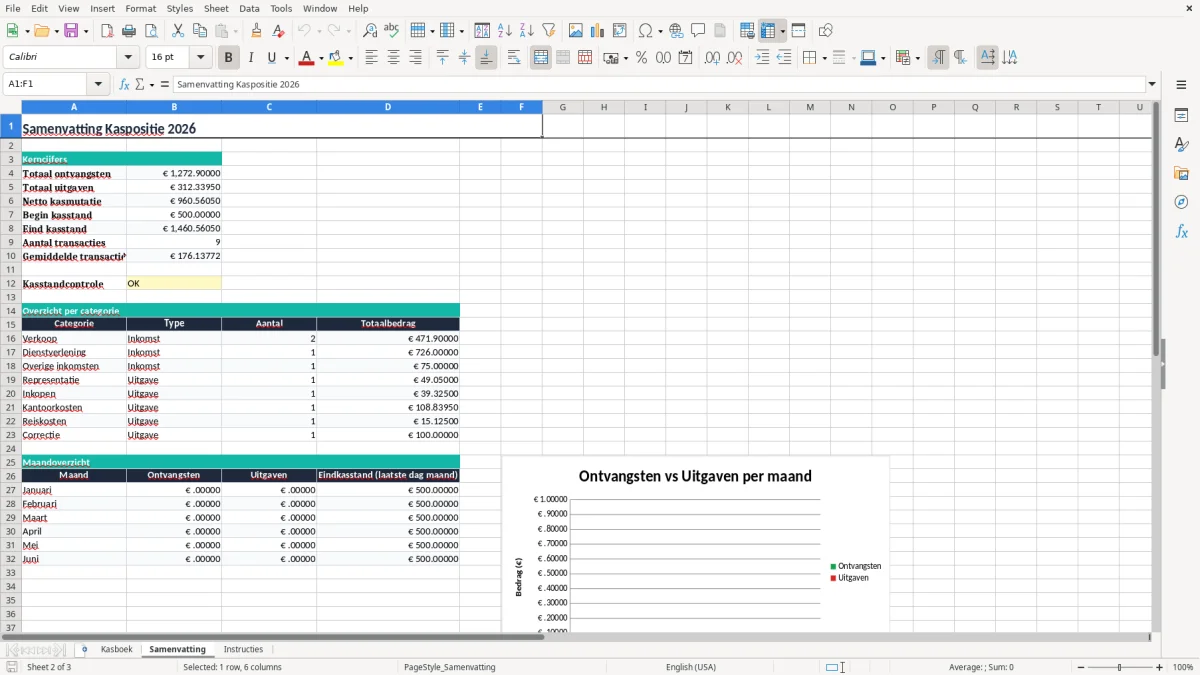Image resolution: width=1200 pixels, height=675 pixels.
Task: Sort ascending A to Z
Action: (x=505, y=31)
